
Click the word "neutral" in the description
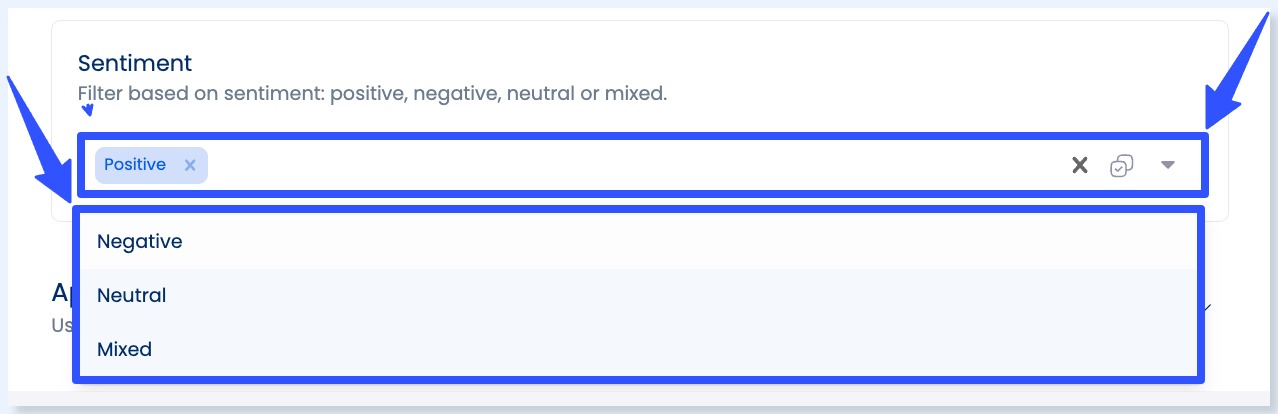point(538,94)
